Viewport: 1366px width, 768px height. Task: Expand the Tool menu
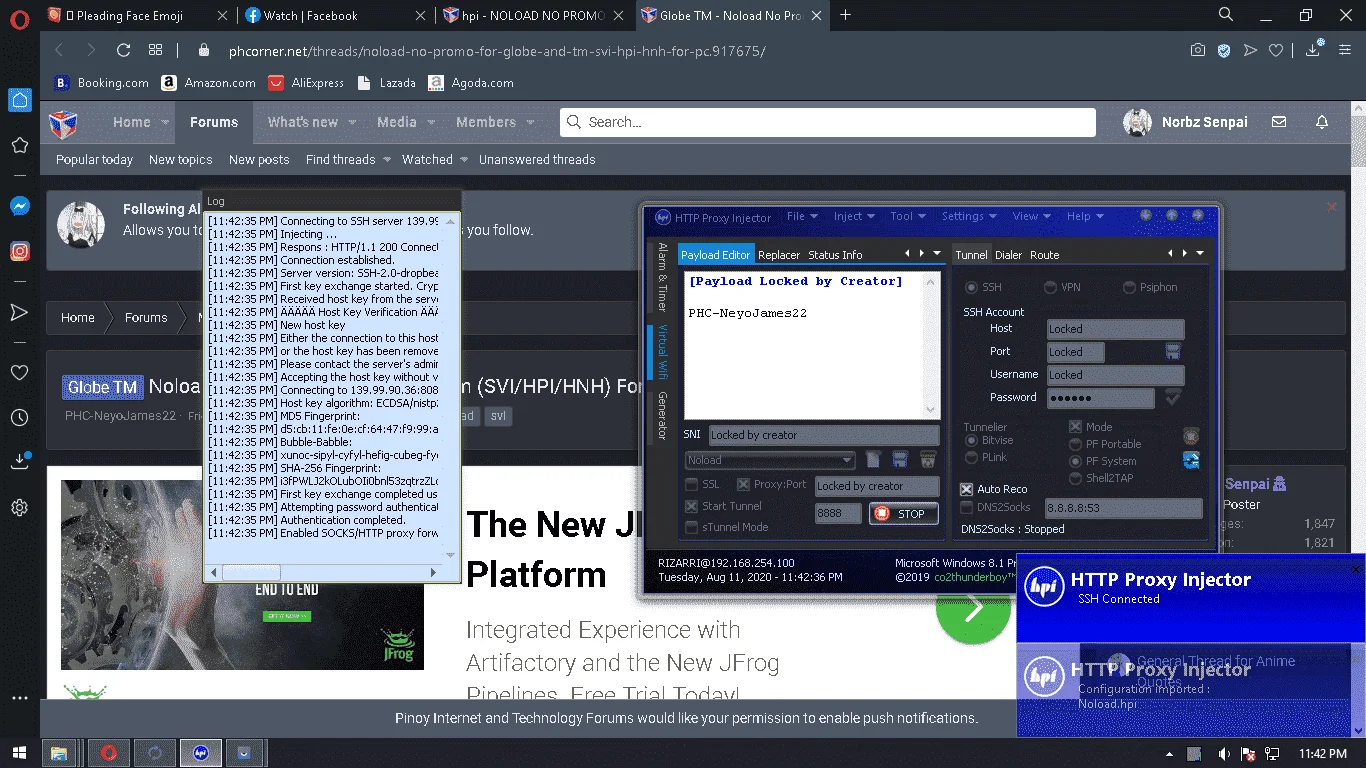click(908, 217)
